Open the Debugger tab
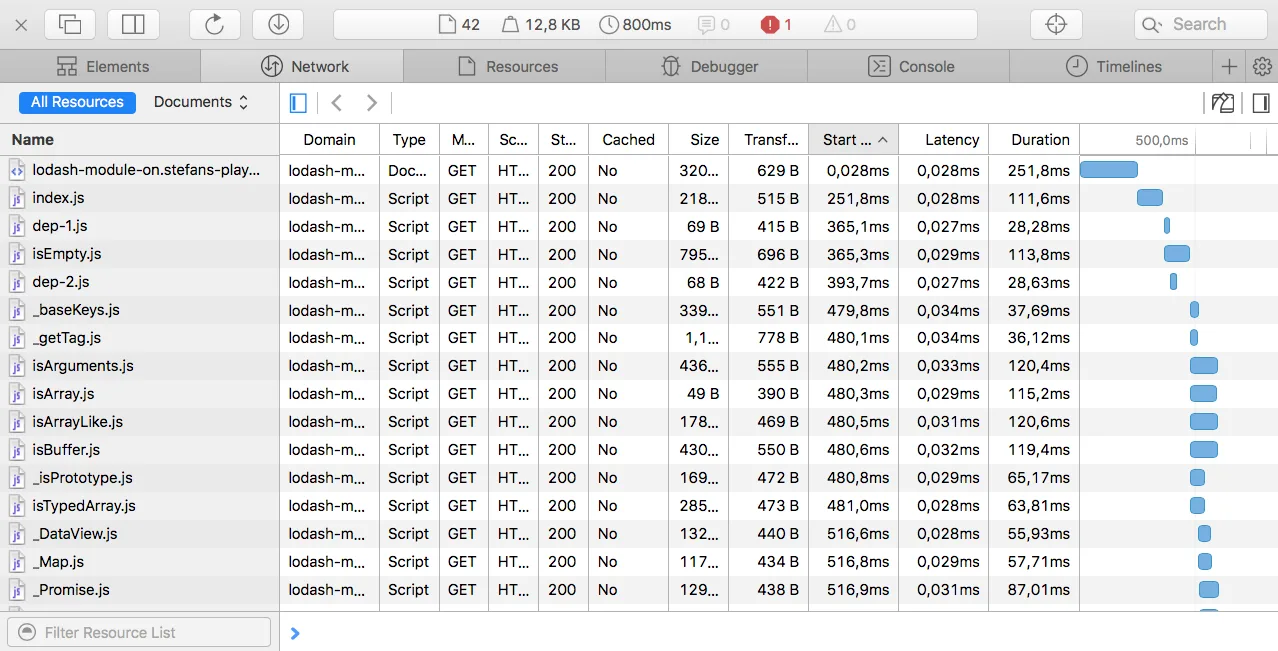Image resolution: width=1278 pixels, height=651 pixels. pos(707,66)
